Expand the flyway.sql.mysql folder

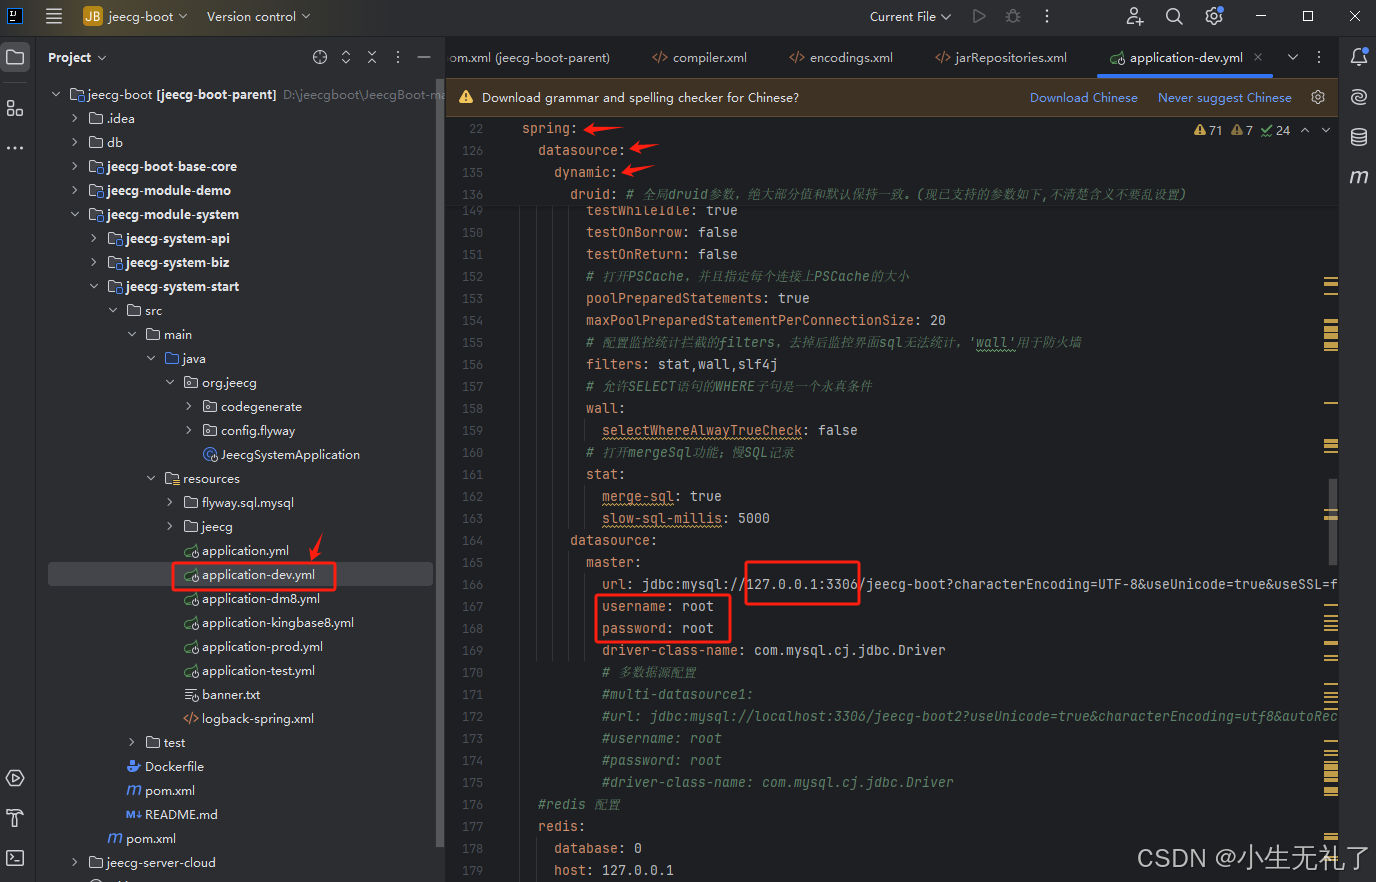(x=170, y=502)
